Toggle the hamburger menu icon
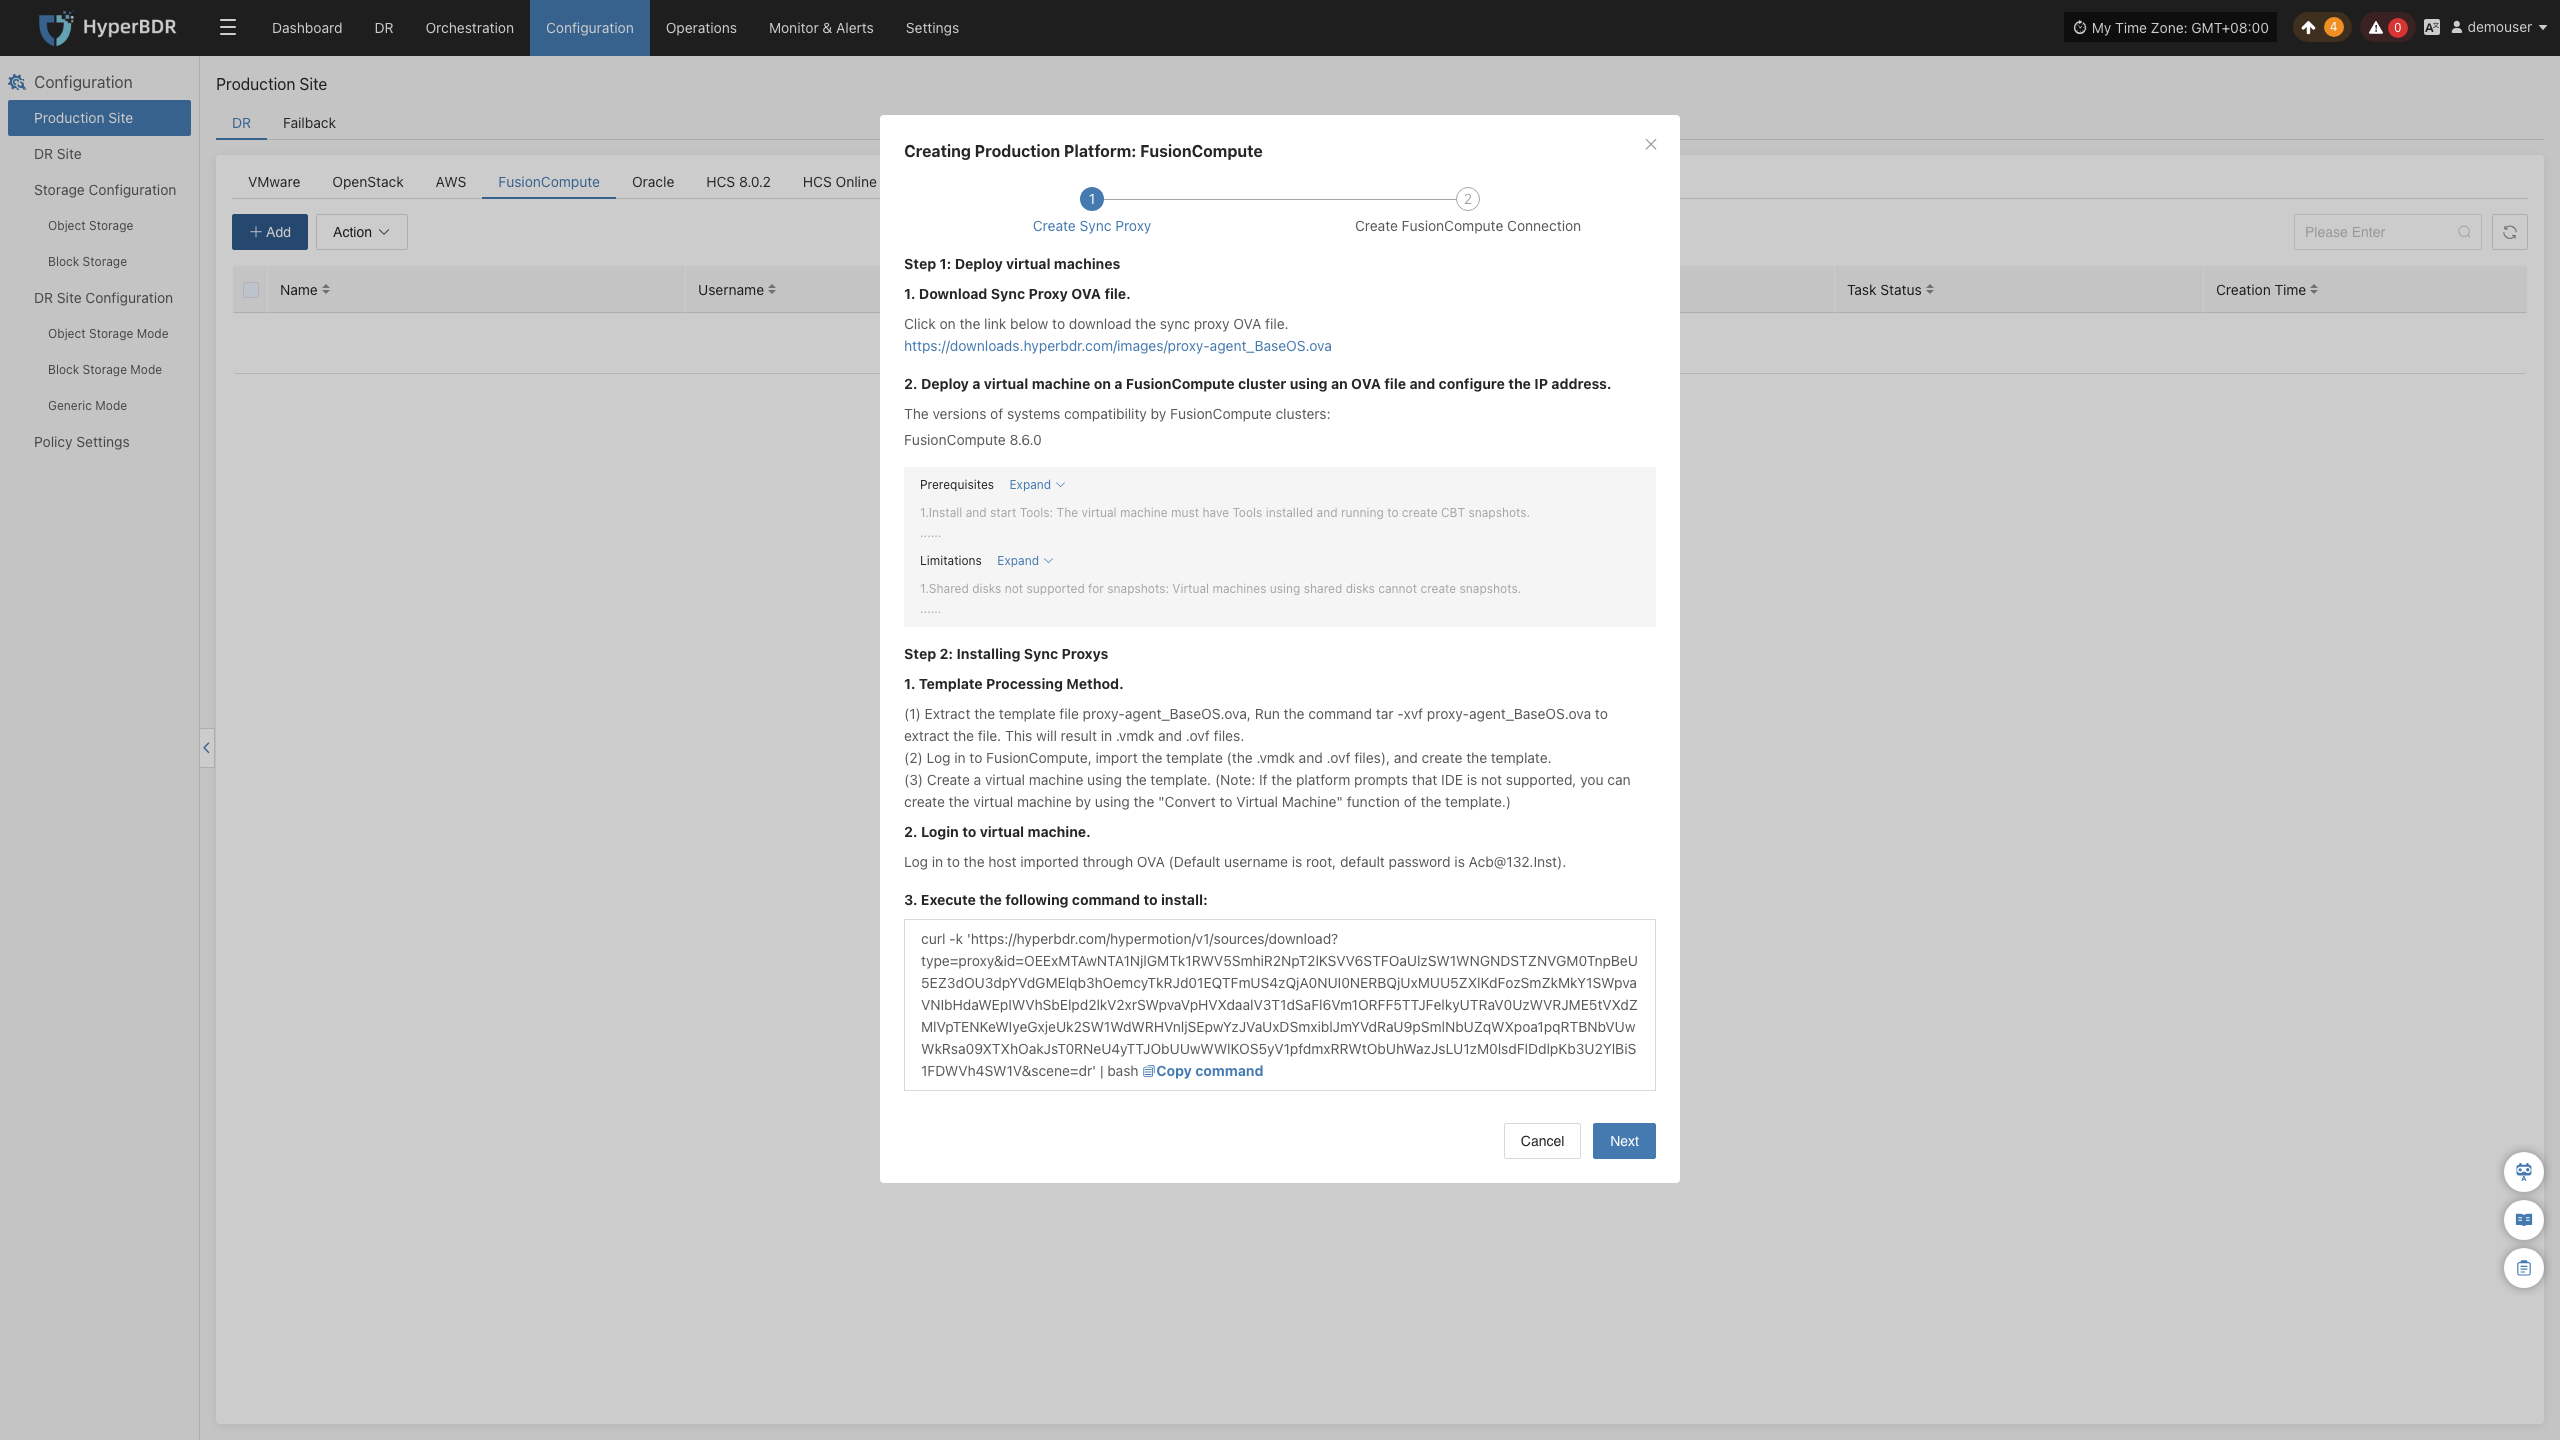This screenshot has height=1440, width=2560. pos(228,28)
